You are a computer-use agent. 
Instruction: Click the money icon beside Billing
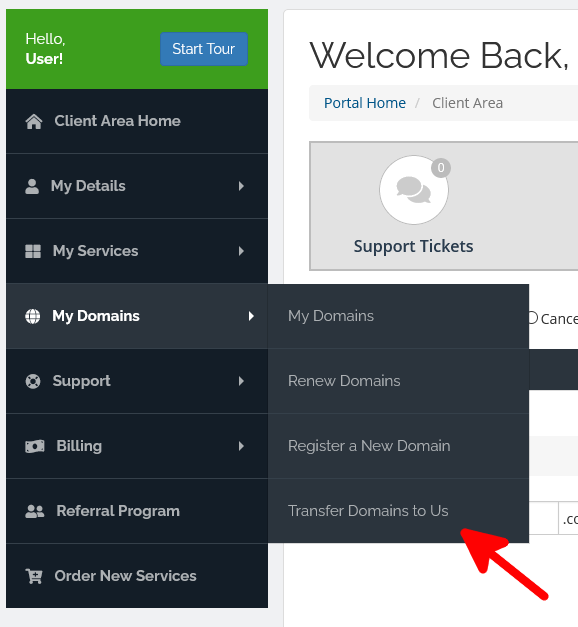click(35, 446)
